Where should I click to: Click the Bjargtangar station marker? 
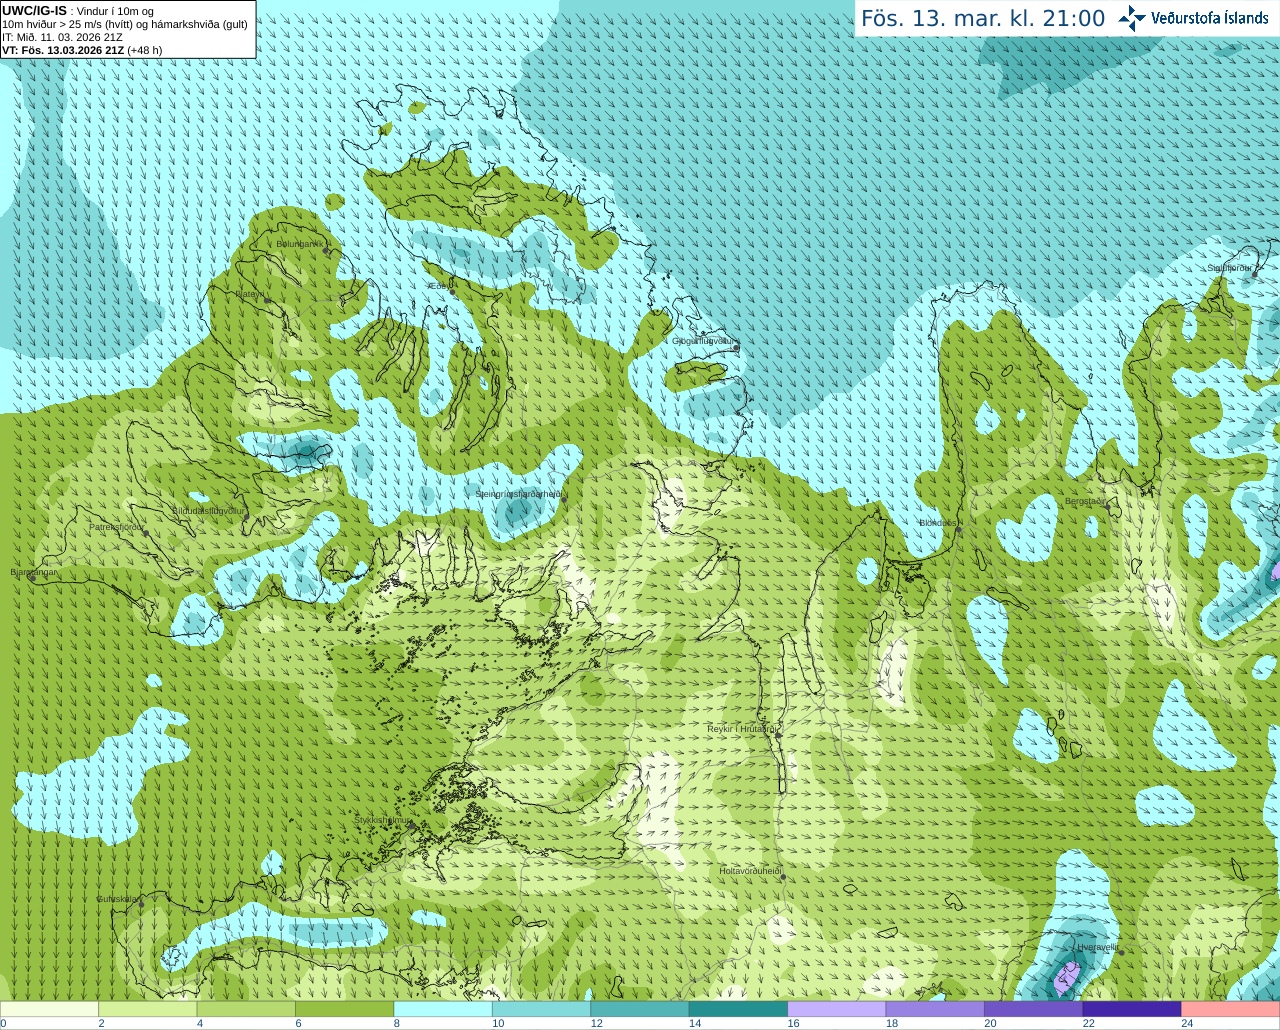tap(33, 578)
